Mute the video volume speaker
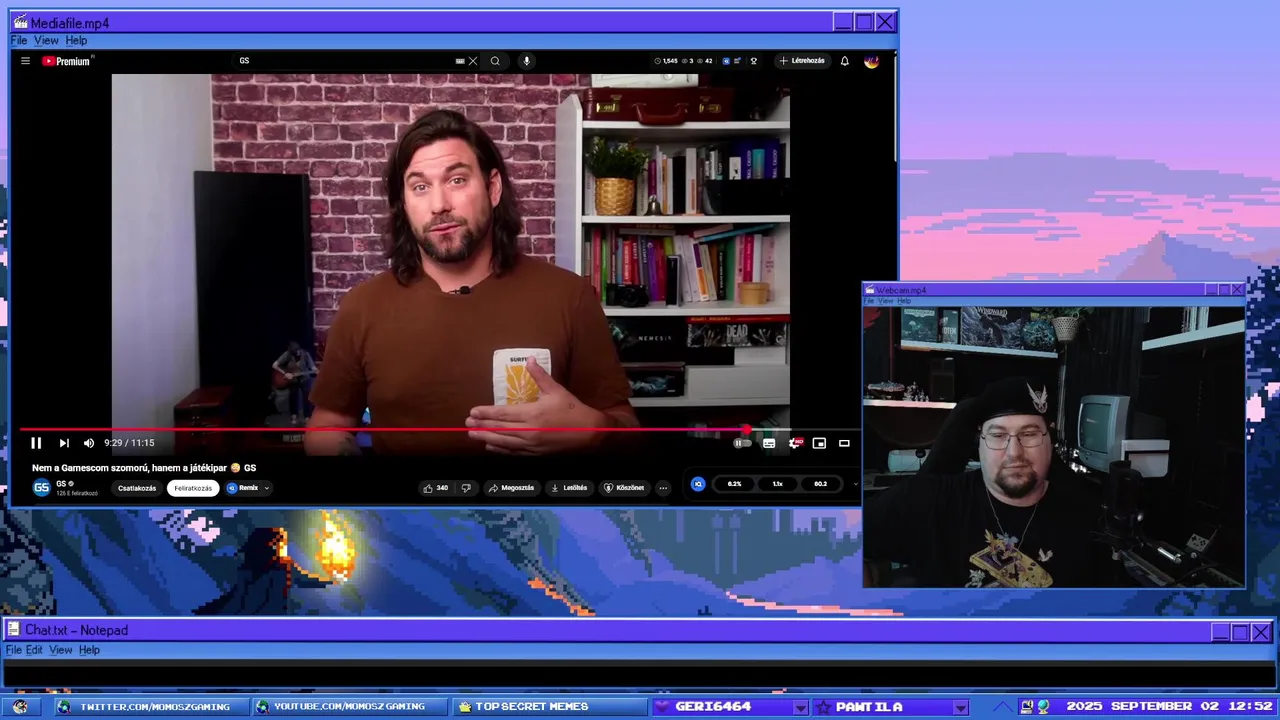The height and width of the screenshot is (720, 1280). (x=89, y=443)
